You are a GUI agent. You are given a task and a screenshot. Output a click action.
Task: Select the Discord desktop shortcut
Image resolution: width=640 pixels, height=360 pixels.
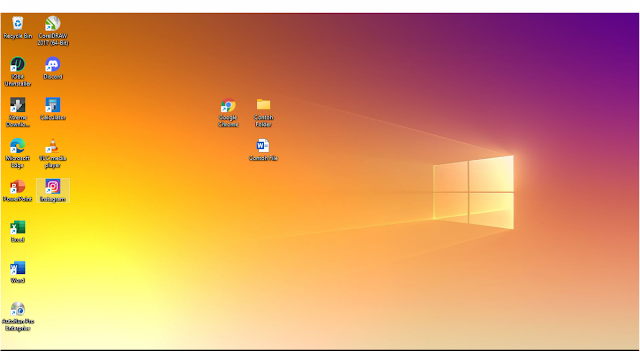53,68
